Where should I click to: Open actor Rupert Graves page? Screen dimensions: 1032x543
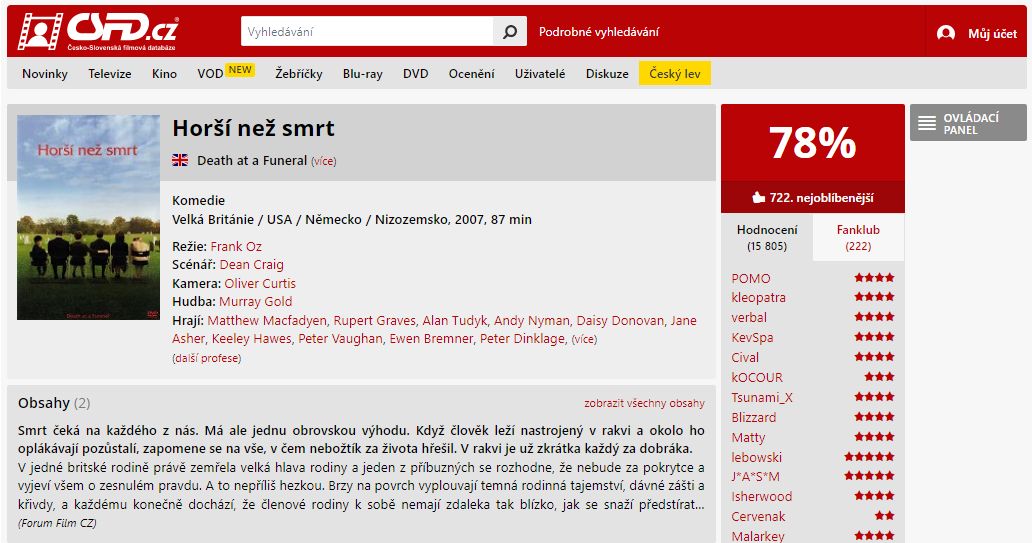tap(374, 321)
